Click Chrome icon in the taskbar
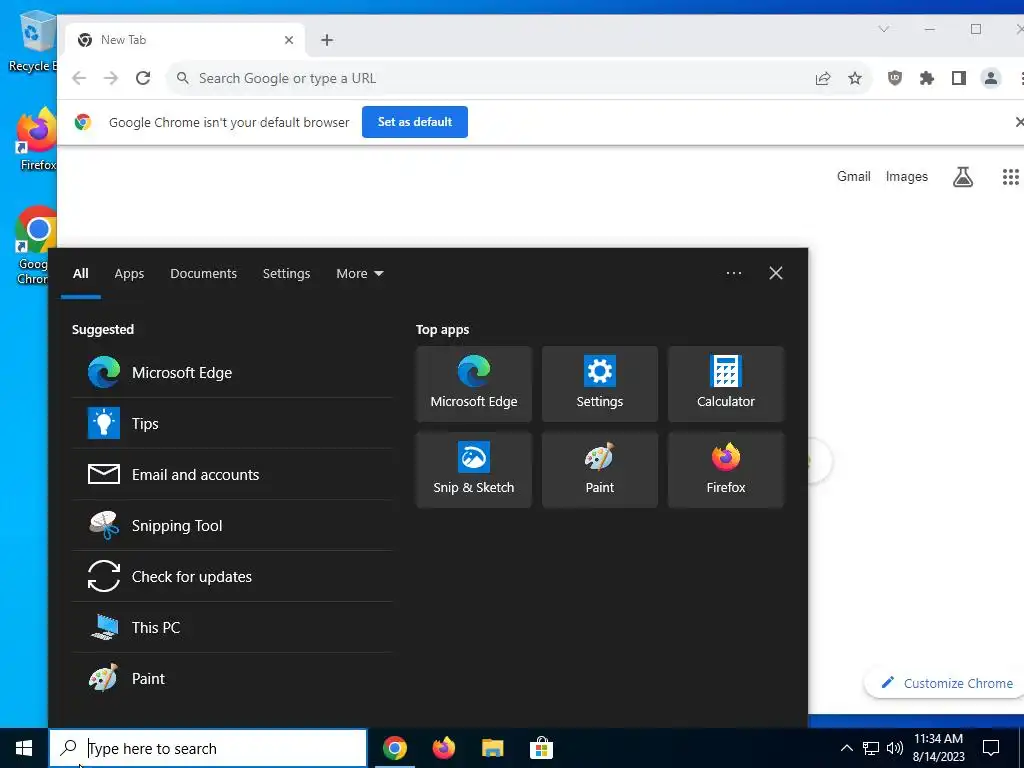Screen dimensions: 1024x768 coord(394,748)
